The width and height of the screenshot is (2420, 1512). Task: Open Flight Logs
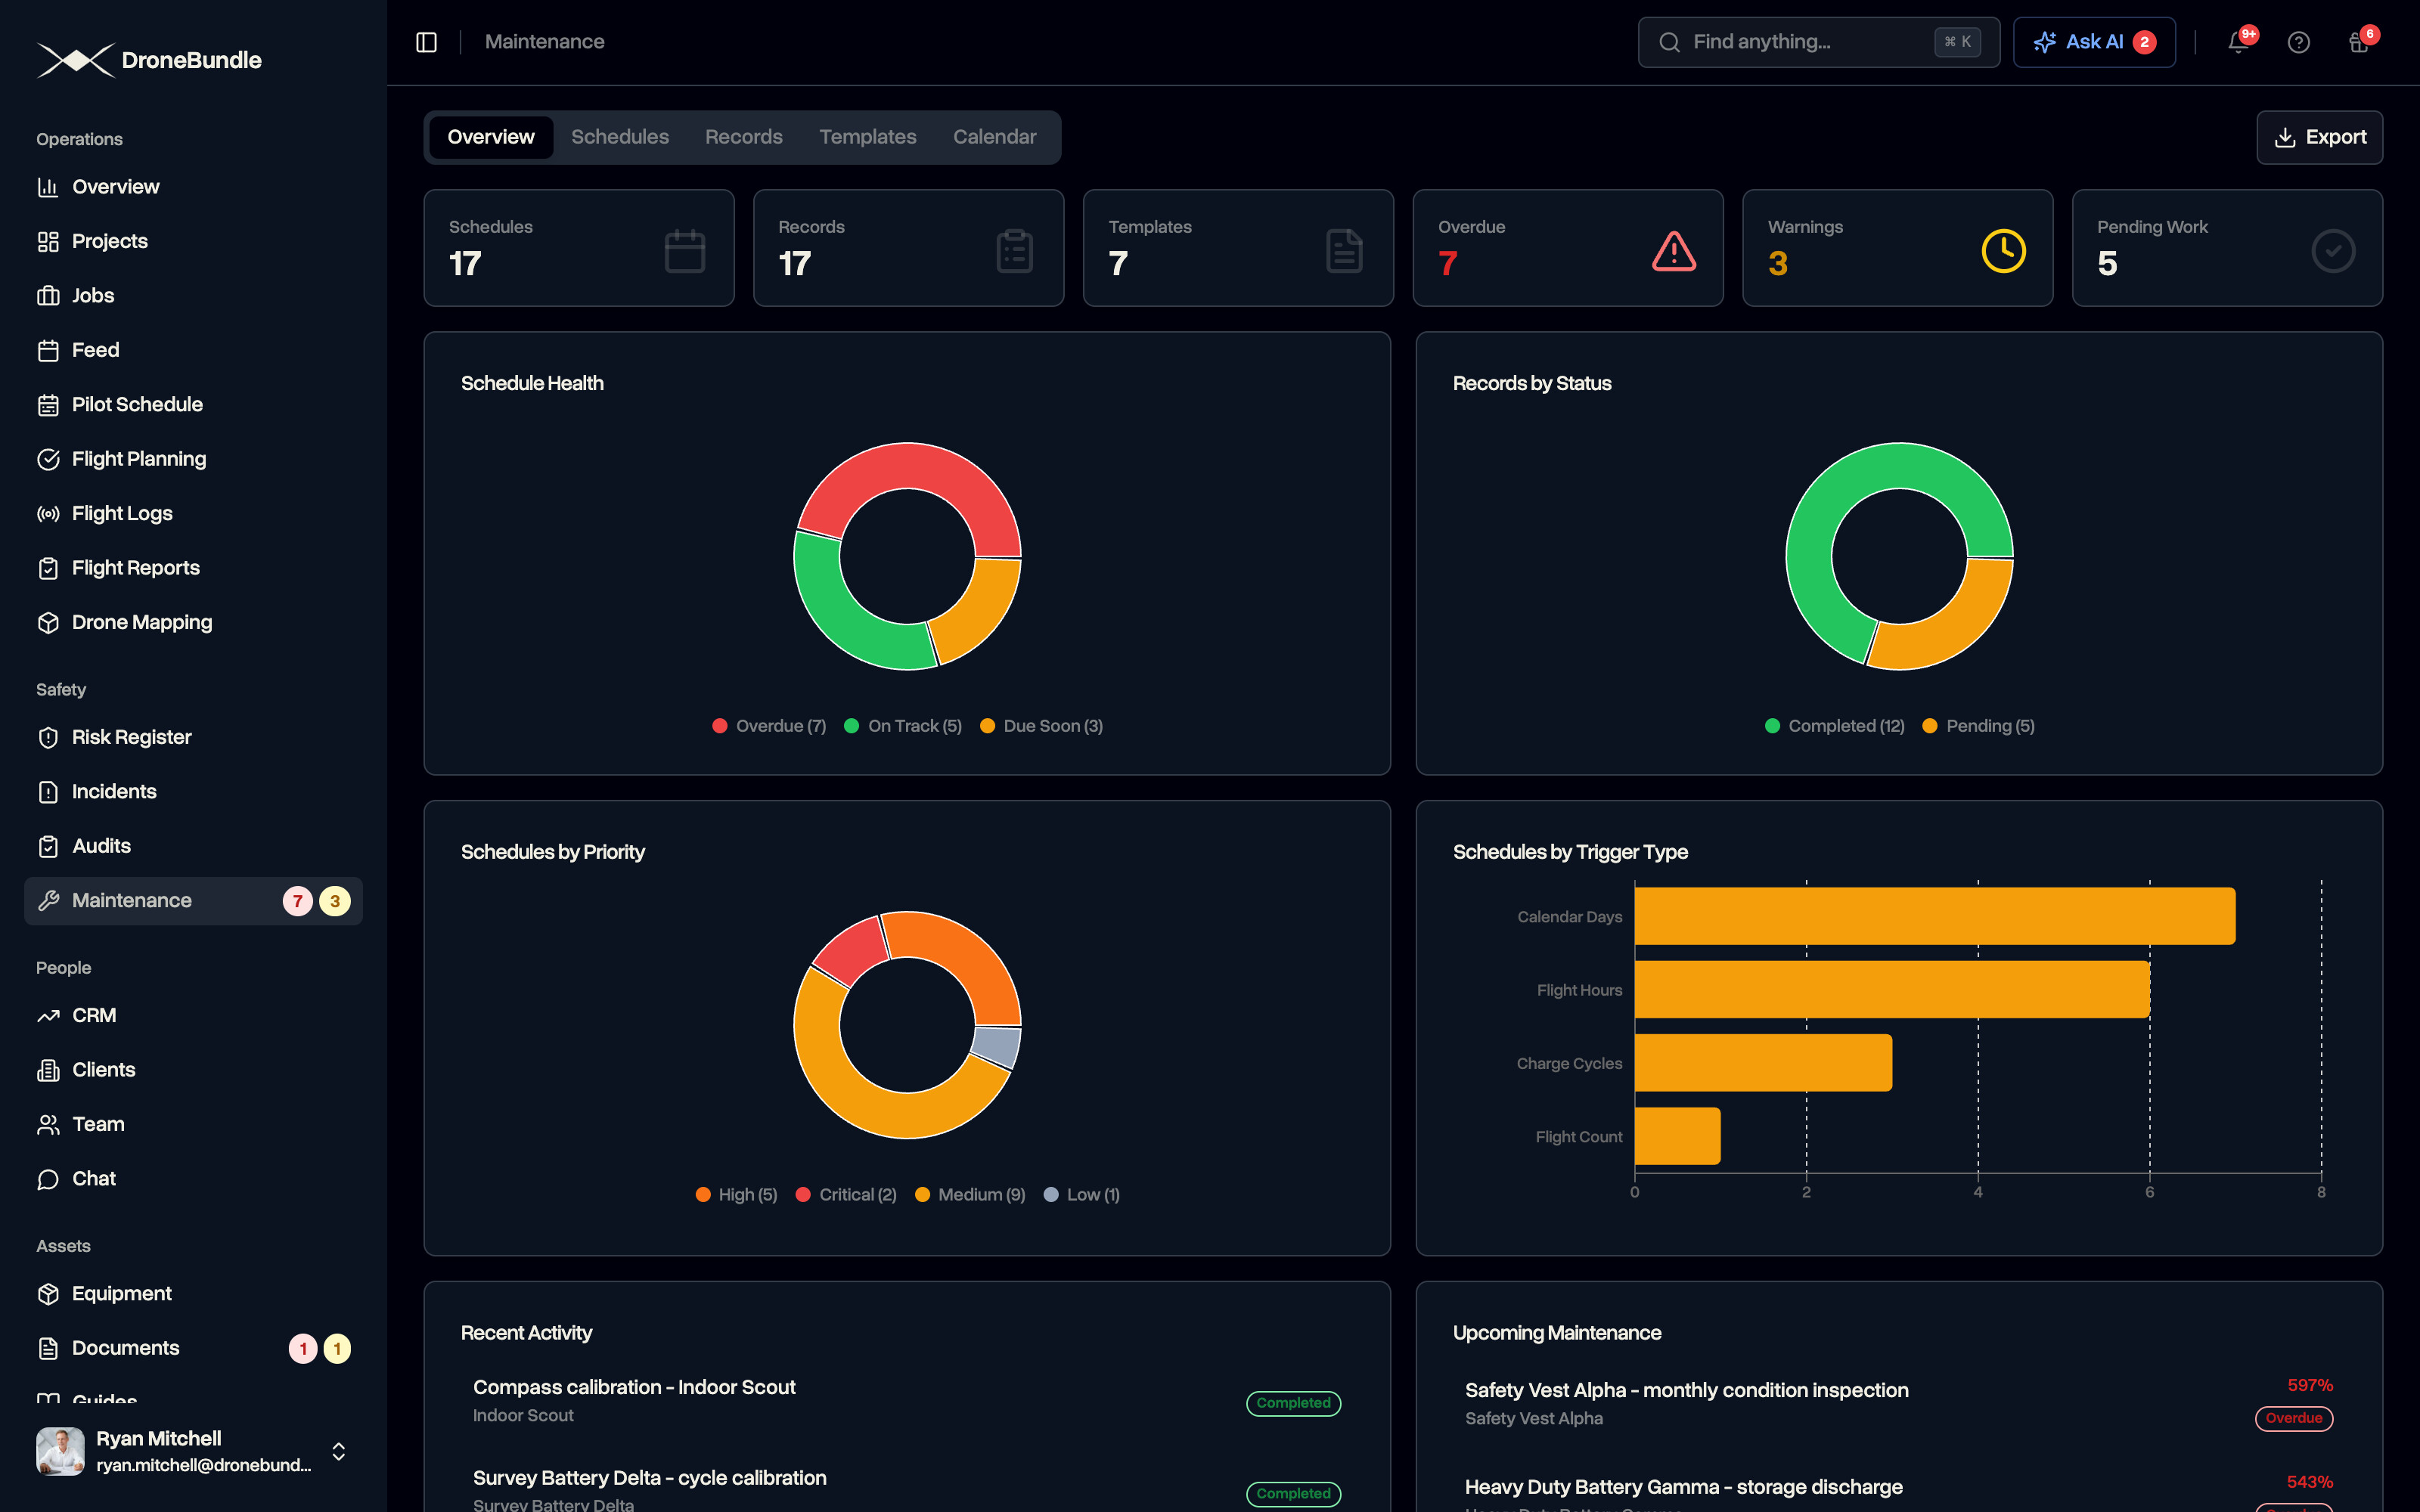point(193,514)
